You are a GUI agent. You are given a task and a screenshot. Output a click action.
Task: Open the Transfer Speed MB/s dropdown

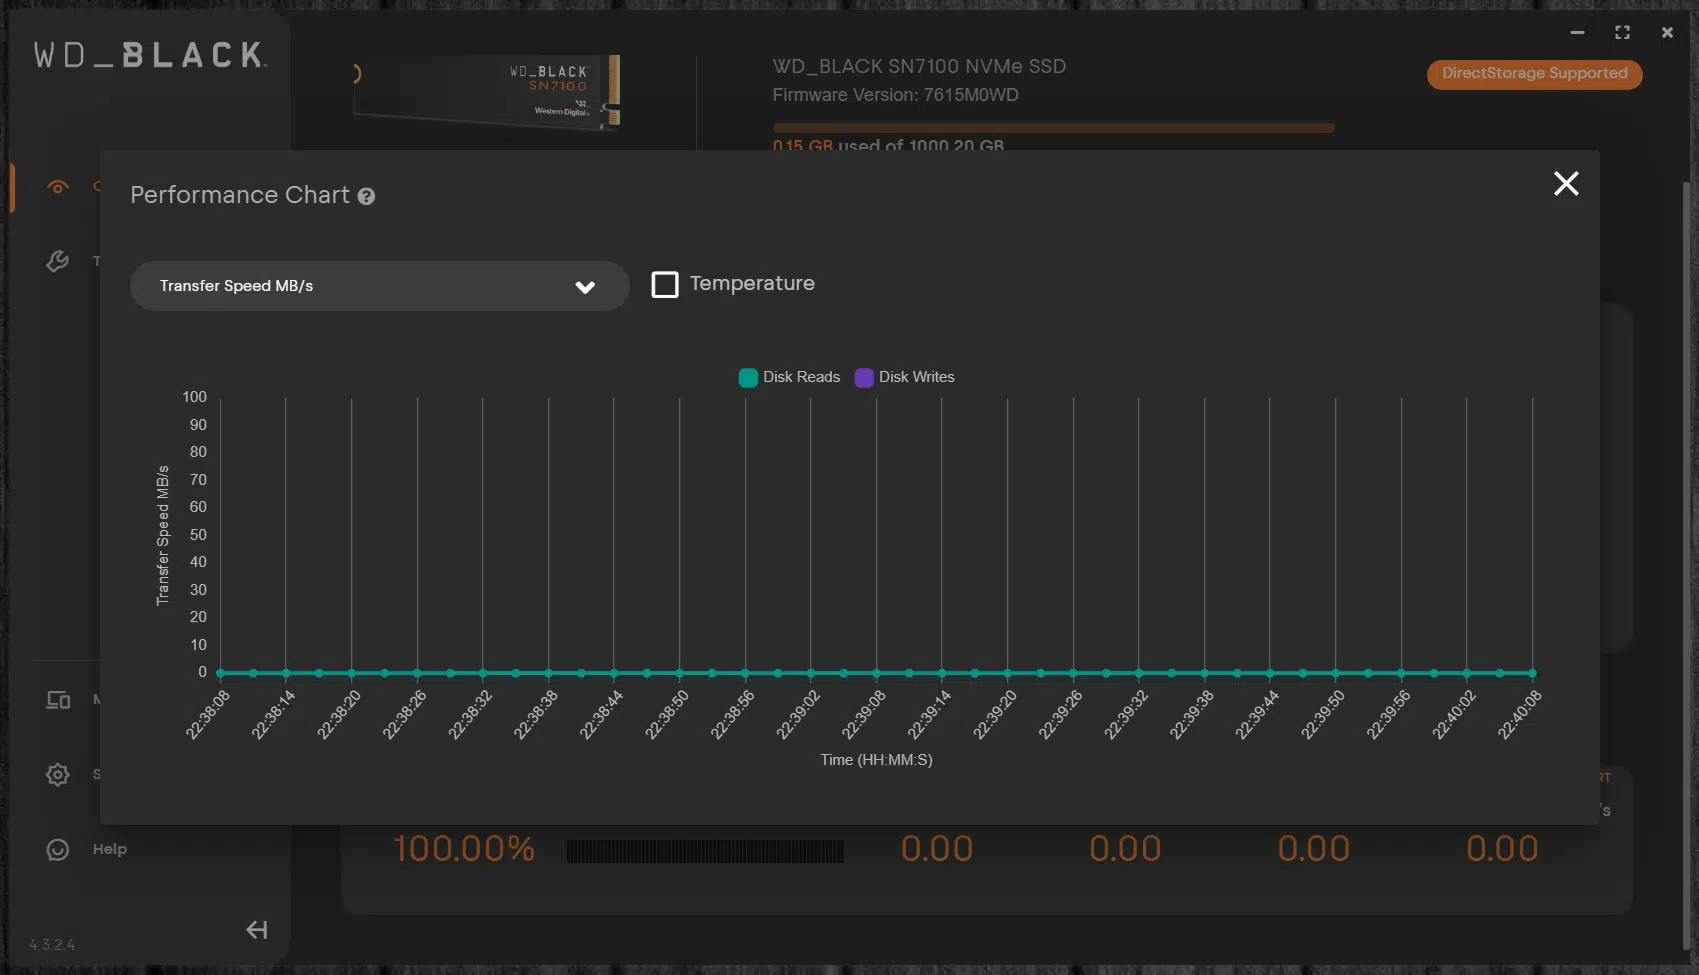379,286
